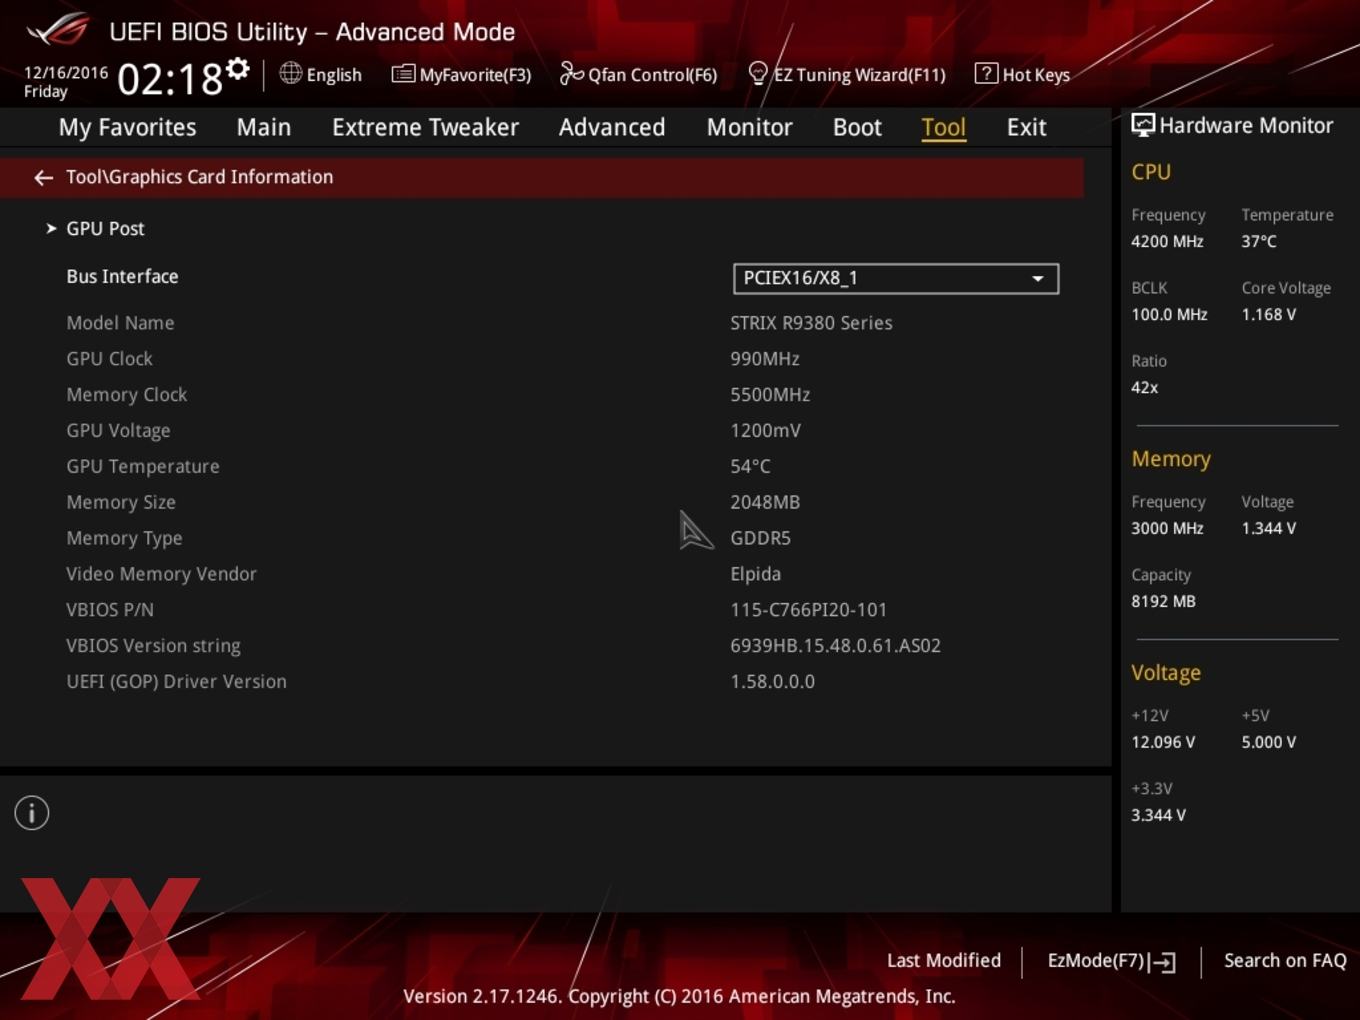Click the Memory Type label
The width and height of the screenshot is (1360, 1020).
point(124,539)
